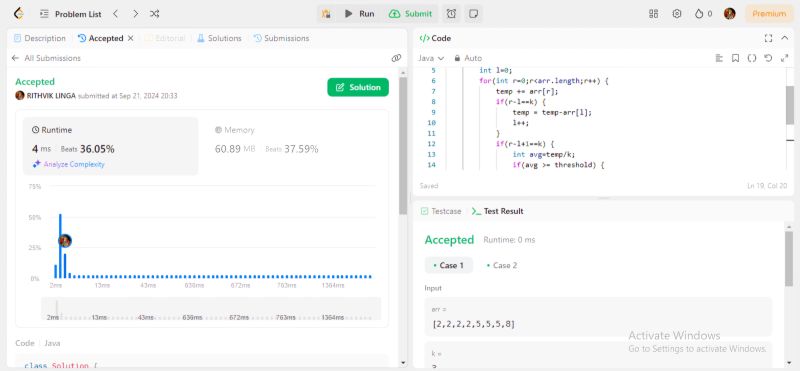
Task: Copy the submission link icon
Action: click(396, 58)
